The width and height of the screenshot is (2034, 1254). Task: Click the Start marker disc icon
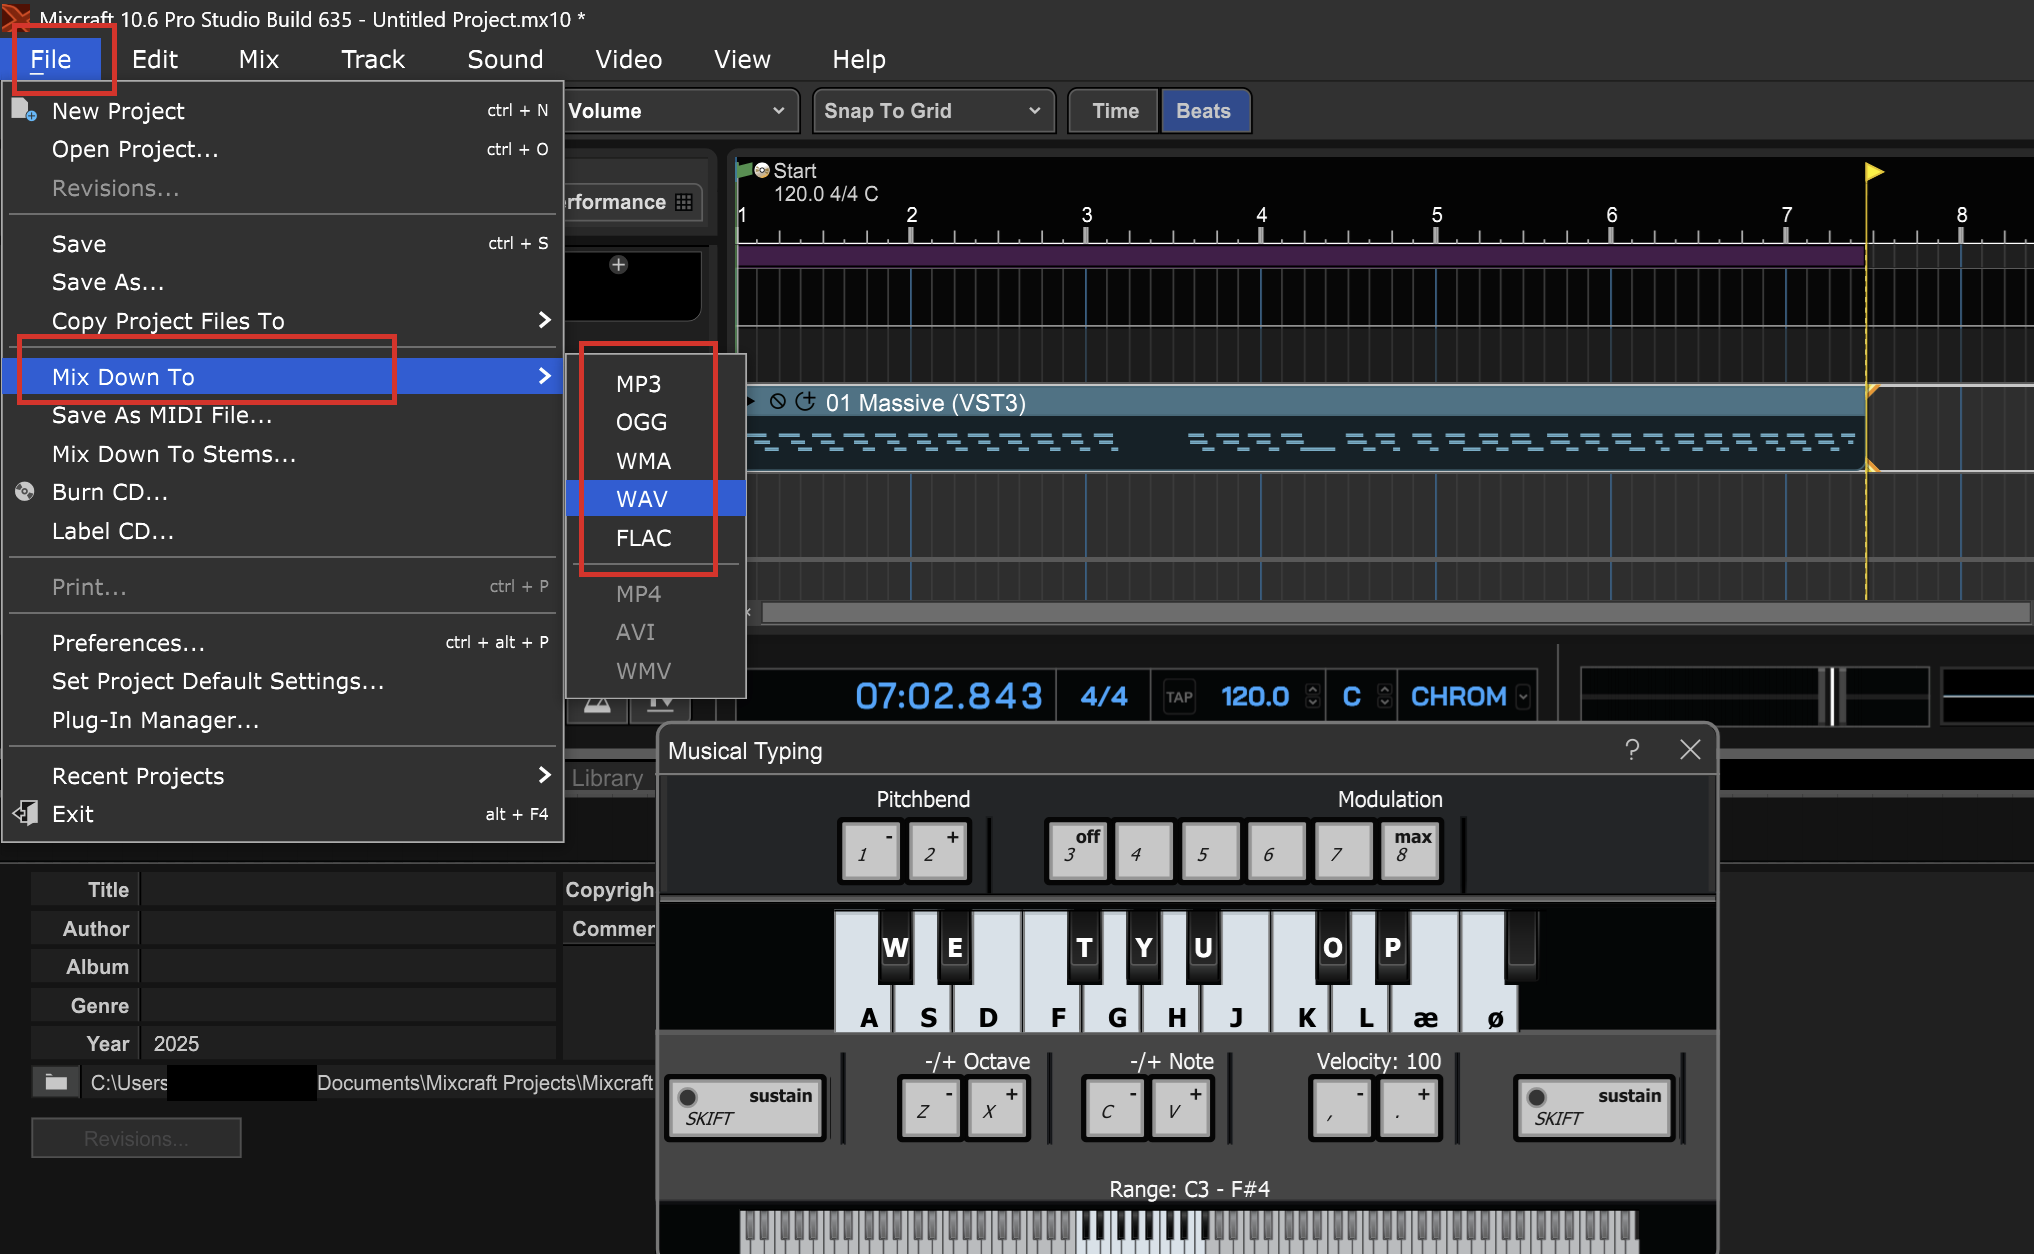pos(762,170)
